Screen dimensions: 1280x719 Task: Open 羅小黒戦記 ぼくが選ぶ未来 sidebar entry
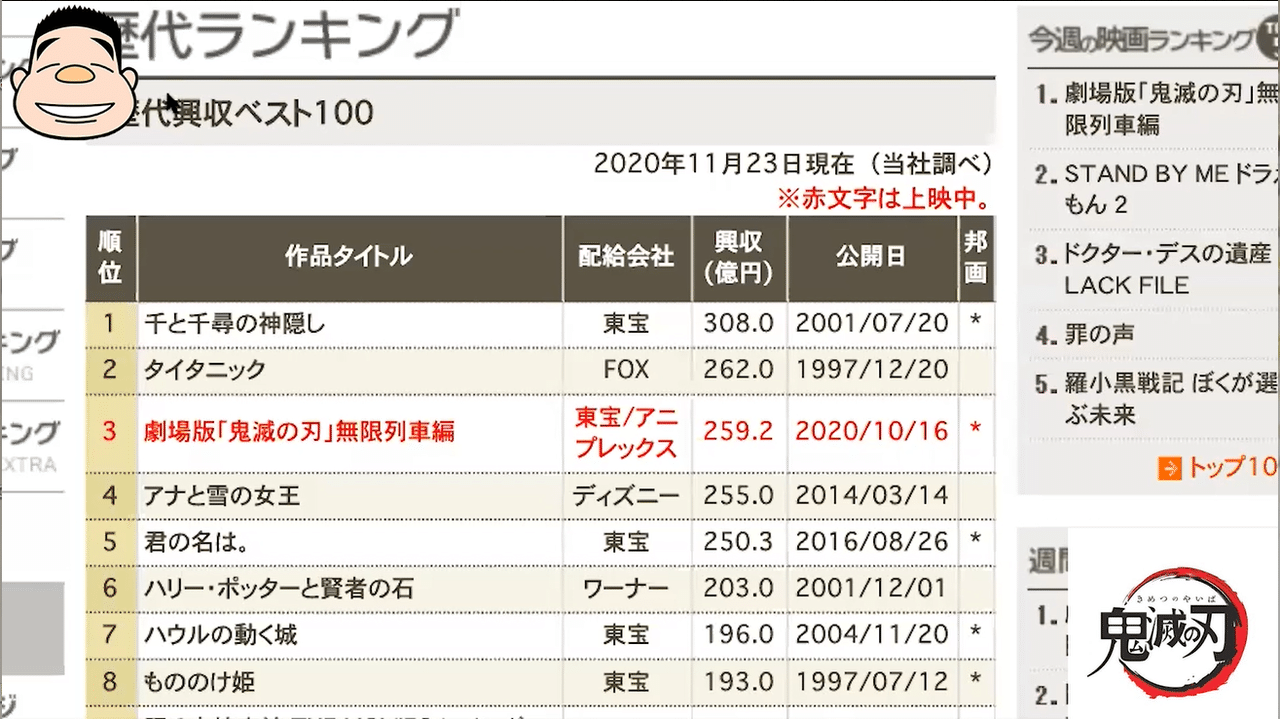[x=1160, y=398]
